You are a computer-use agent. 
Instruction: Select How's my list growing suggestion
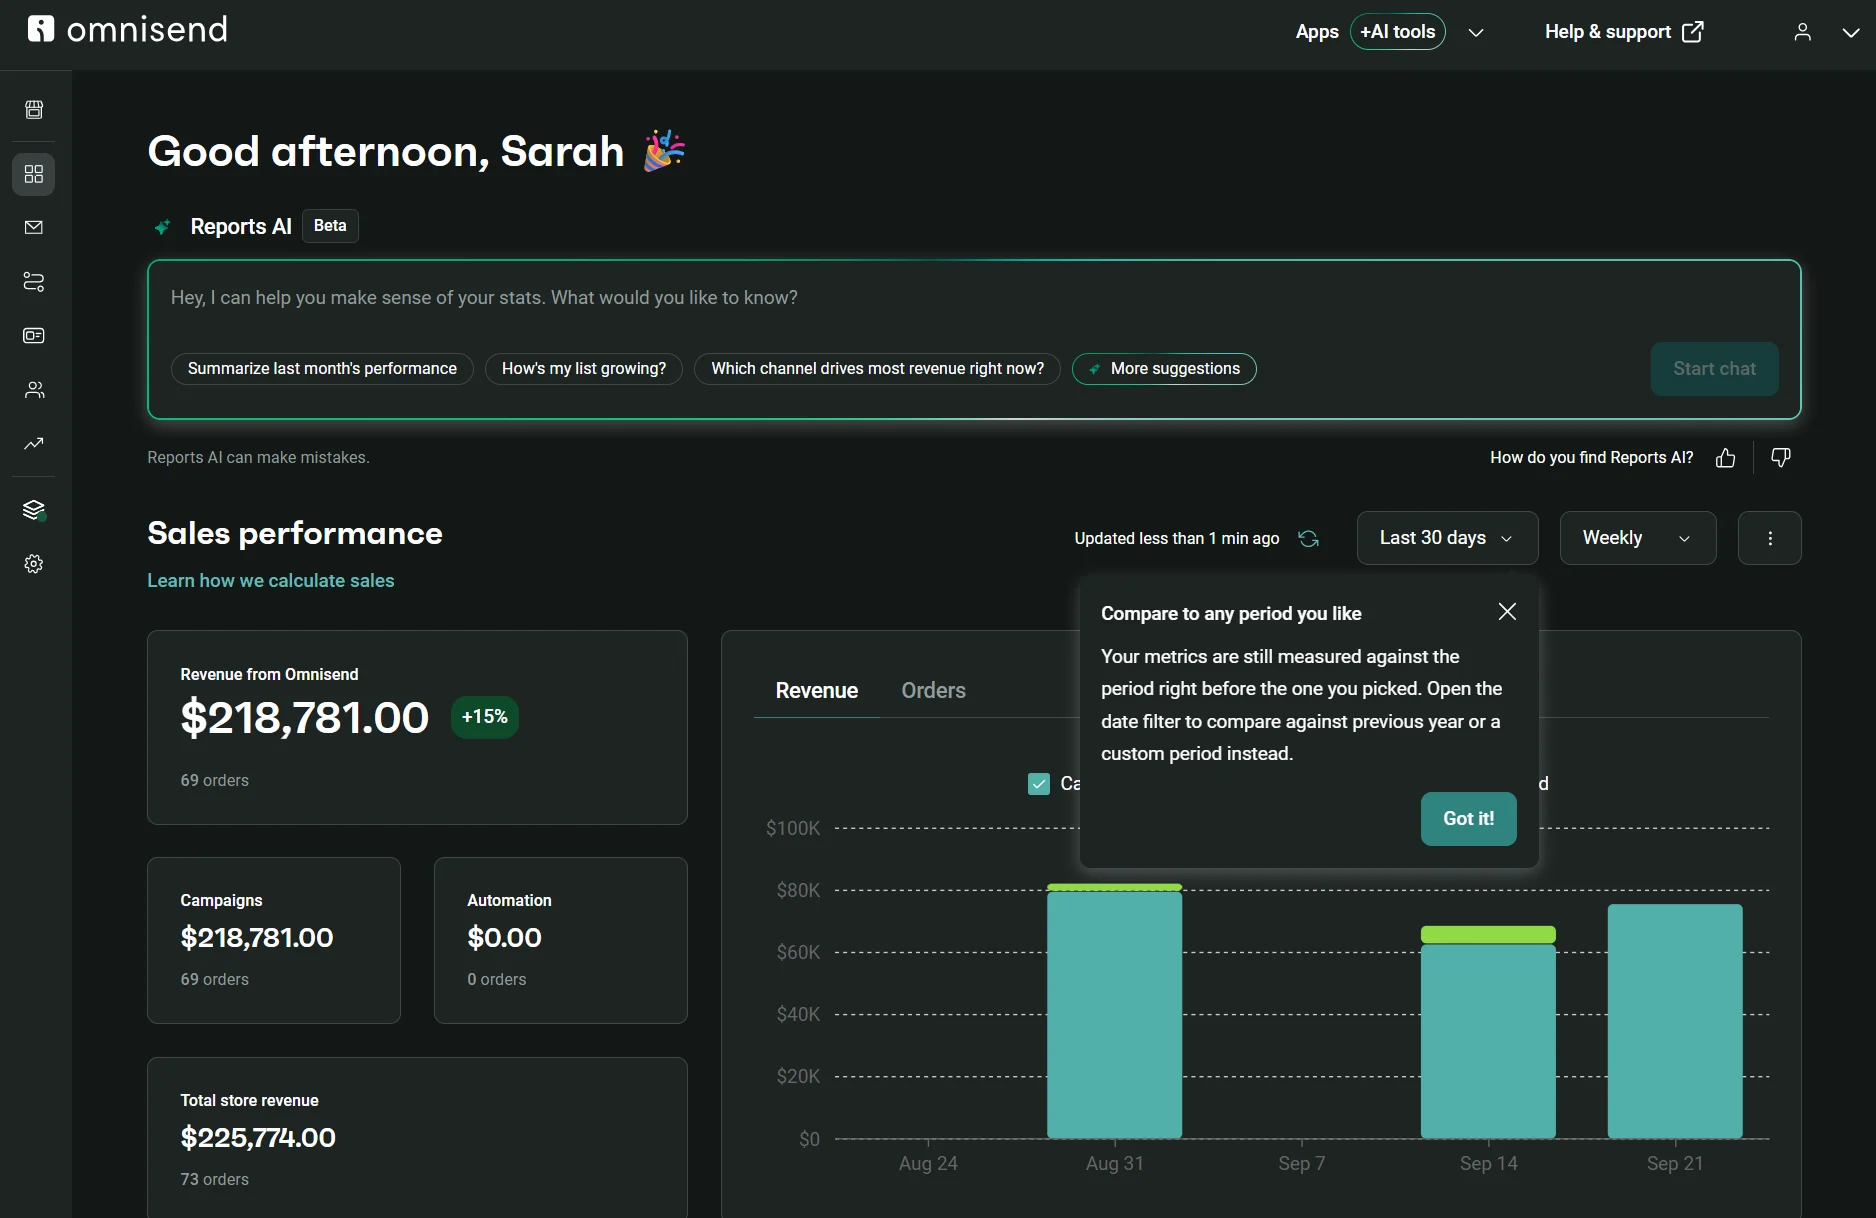[584, 369]
